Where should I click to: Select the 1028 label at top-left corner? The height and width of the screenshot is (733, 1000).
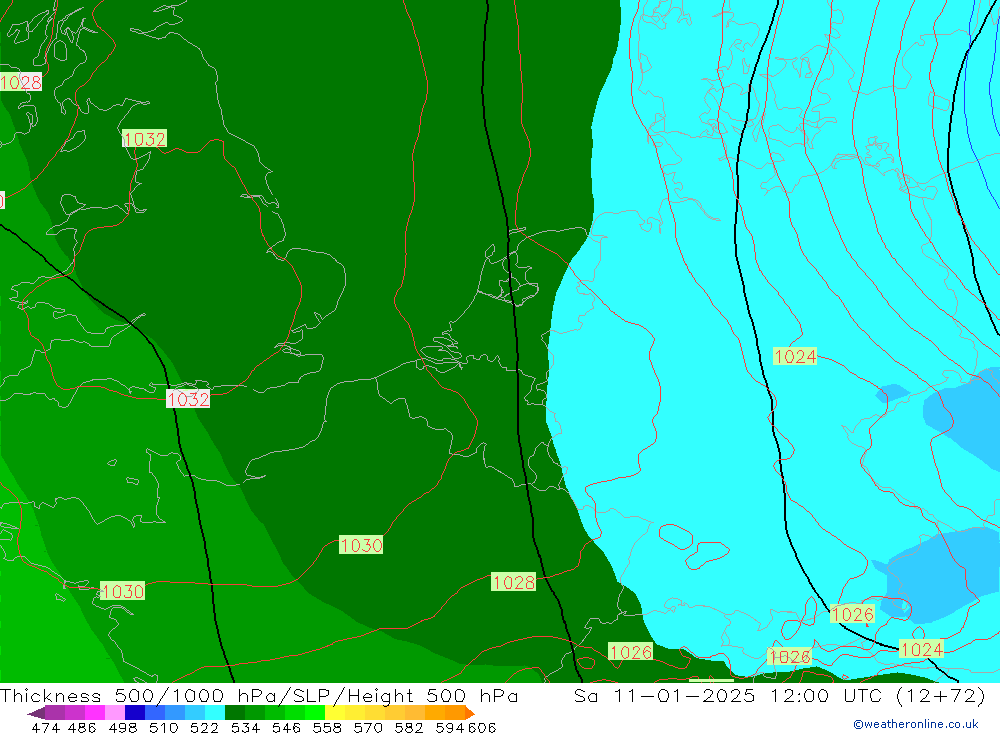pos(20,82)
